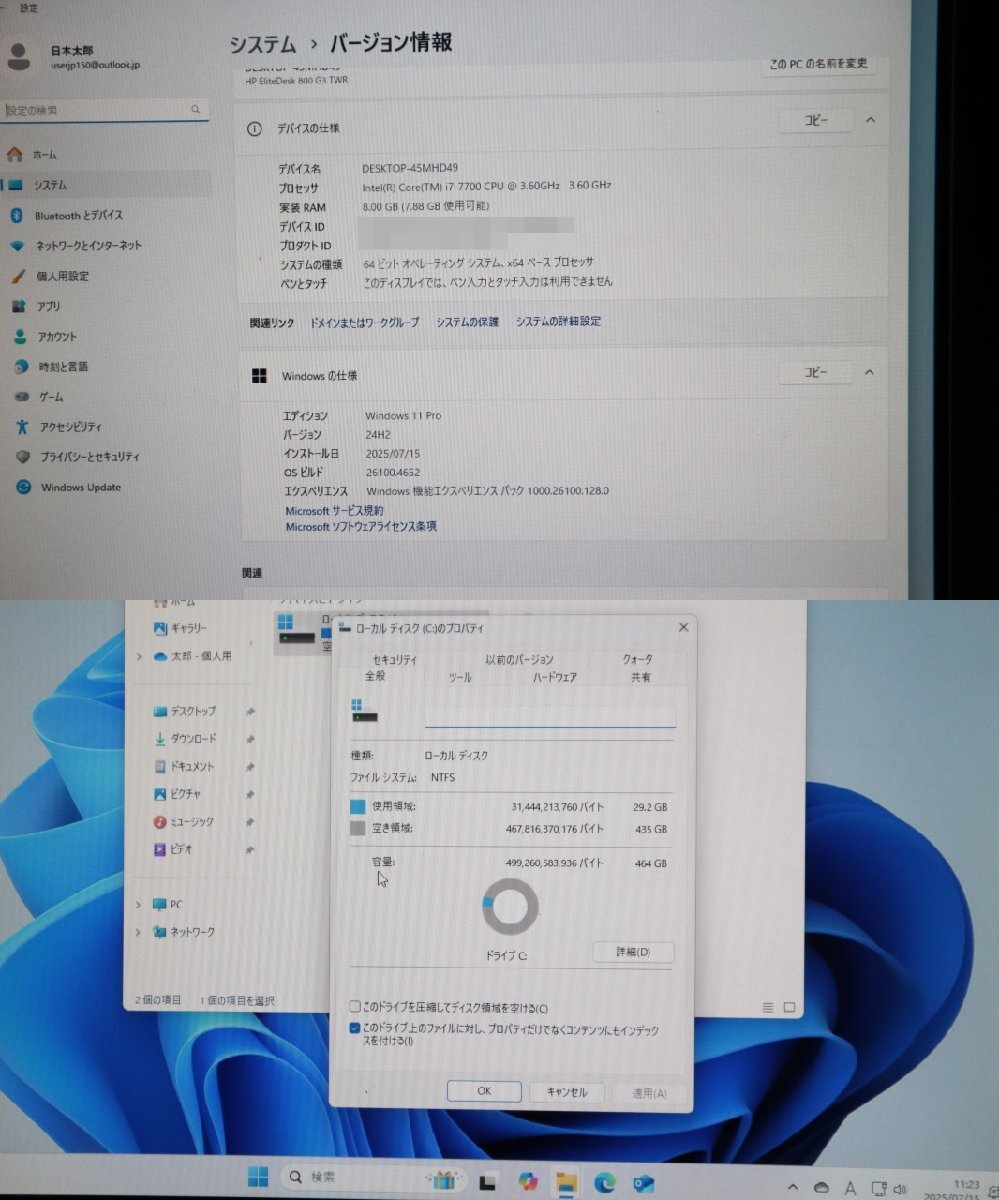Collapse the デバイスの仕様 section
Screen dimensions: 999x1200
(870, 120)
